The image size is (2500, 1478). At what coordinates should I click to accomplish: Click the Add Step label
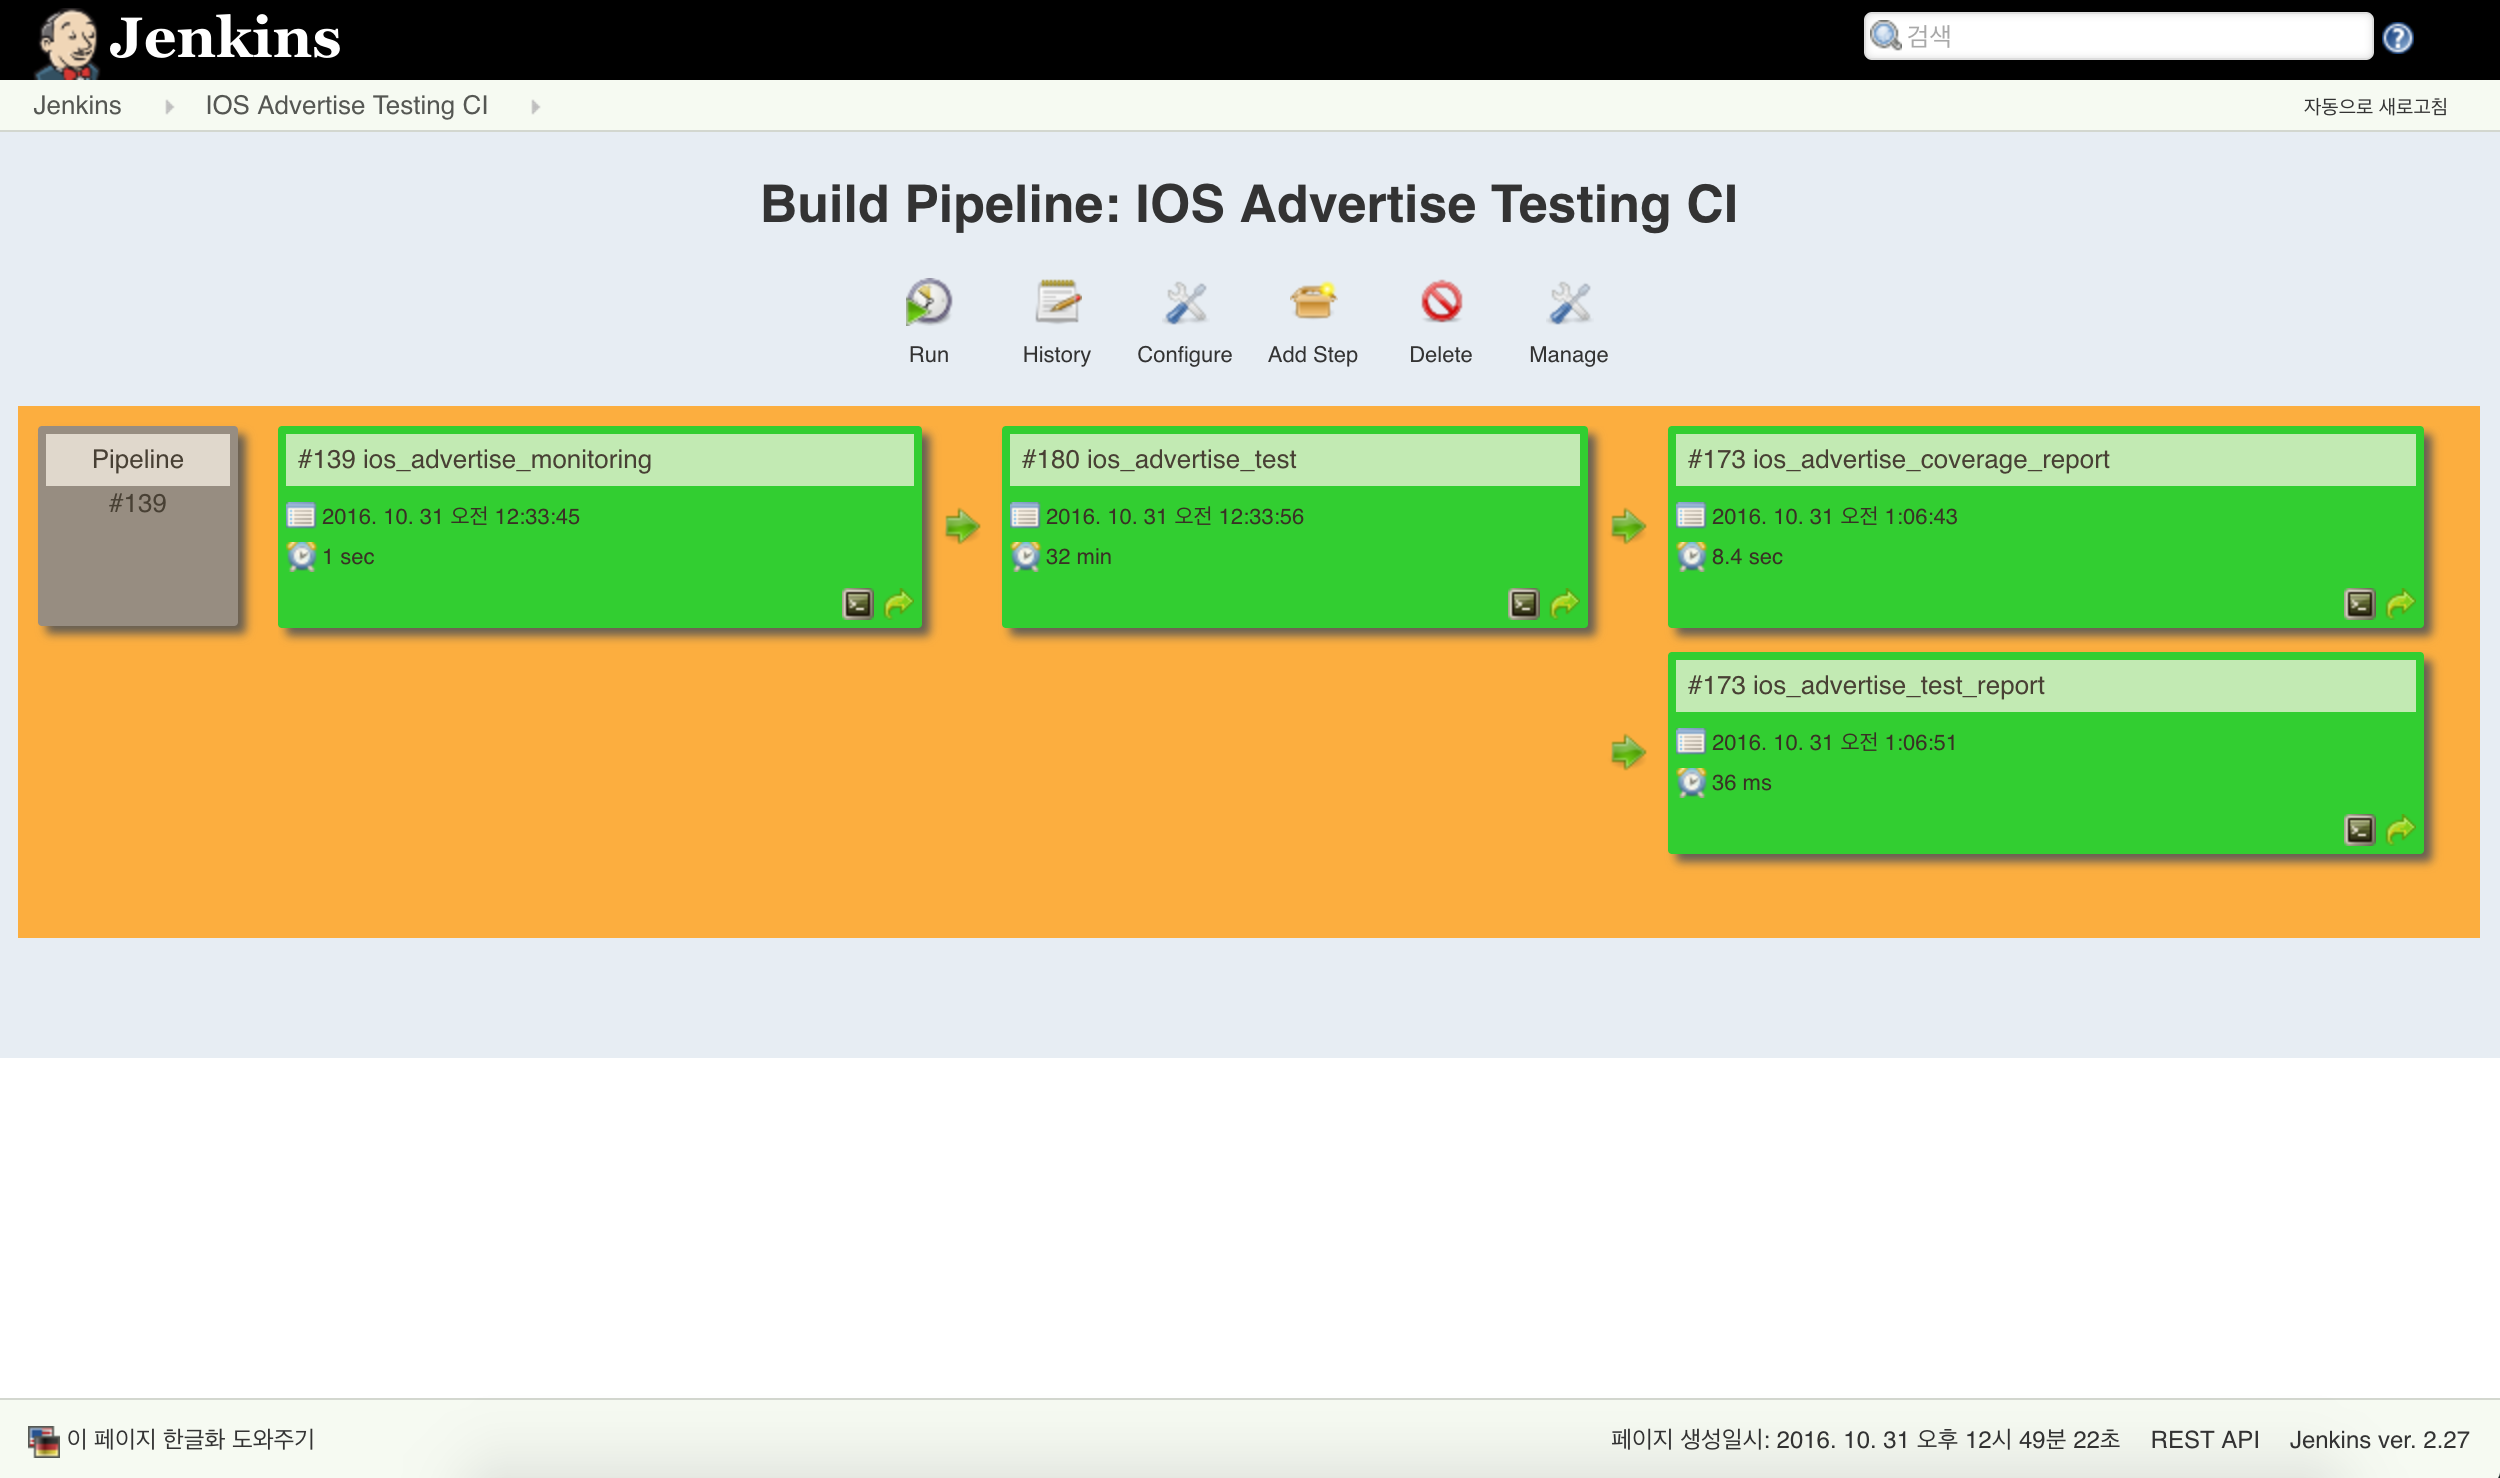(x=1313, y=355)
